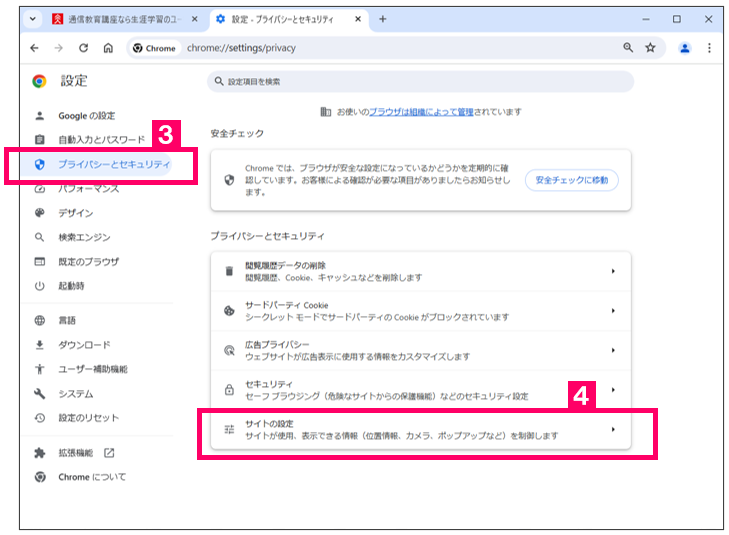Select 自動入力とパスワード in the sidebar
This screenshot has width=729, height=535.
(x=100, y=140)
